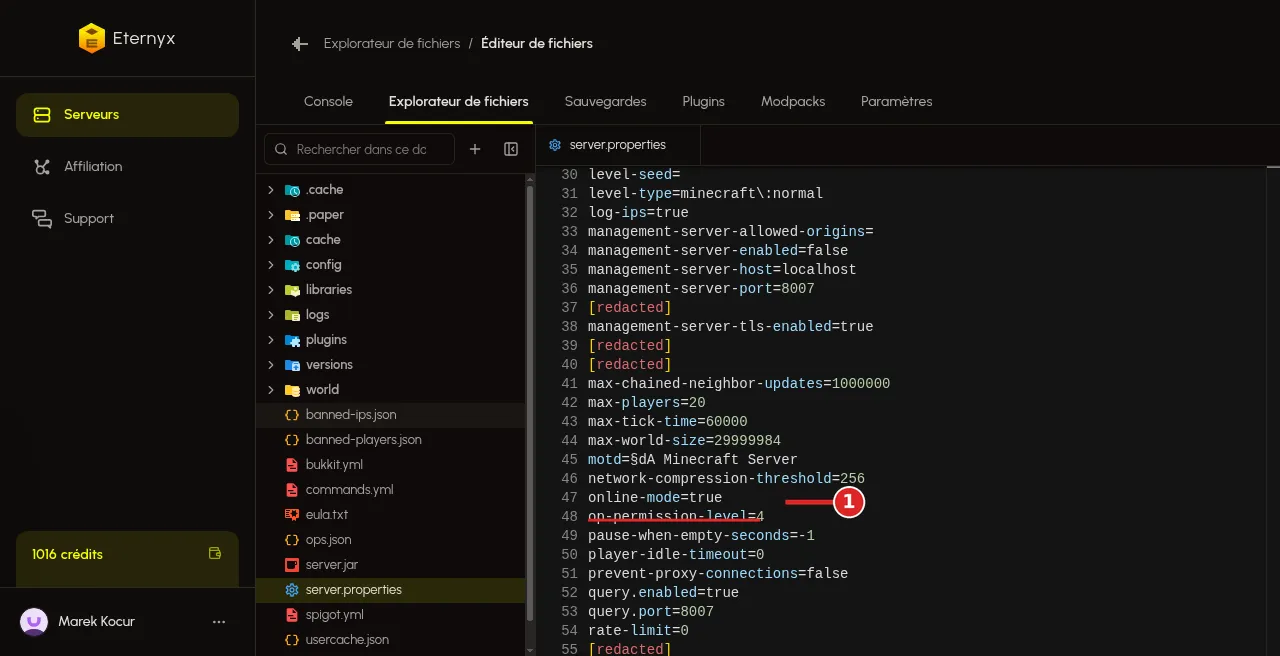Select server.properties in the file tree
The height and width of the screenshot is (656, 1280).
point(391,590)
